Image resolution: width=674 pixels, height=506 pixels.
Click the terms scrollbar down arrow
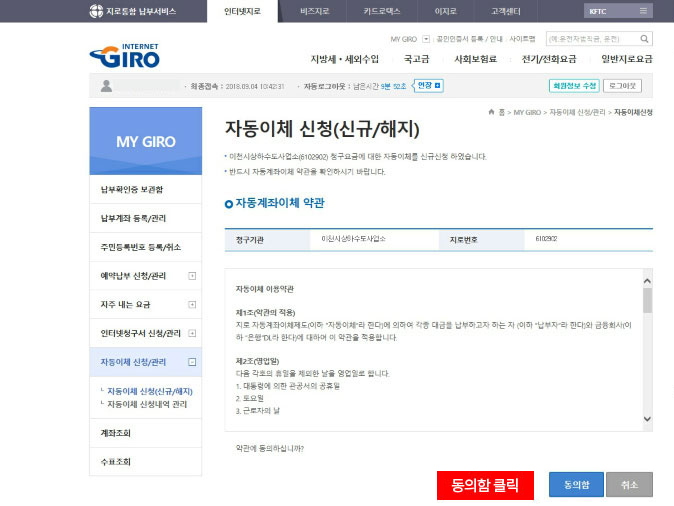[647, 419]
